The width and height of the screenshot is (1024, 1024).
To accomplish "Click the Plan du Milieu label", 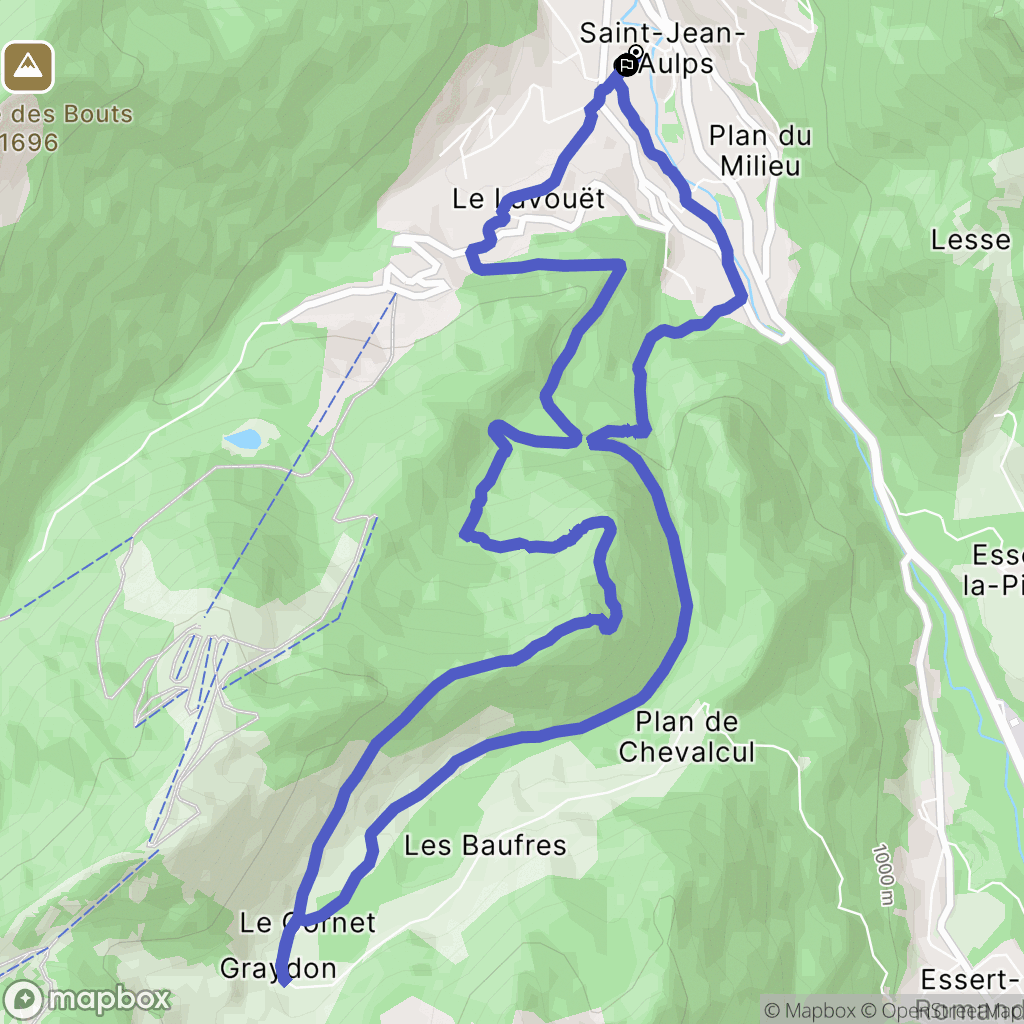I will pyautogui.click(x=760, y=150).
